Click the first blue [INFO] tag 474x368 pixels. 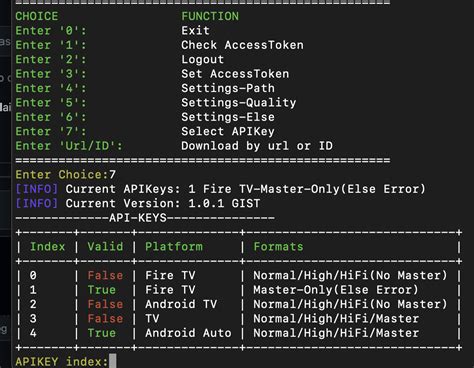point(37,189)
